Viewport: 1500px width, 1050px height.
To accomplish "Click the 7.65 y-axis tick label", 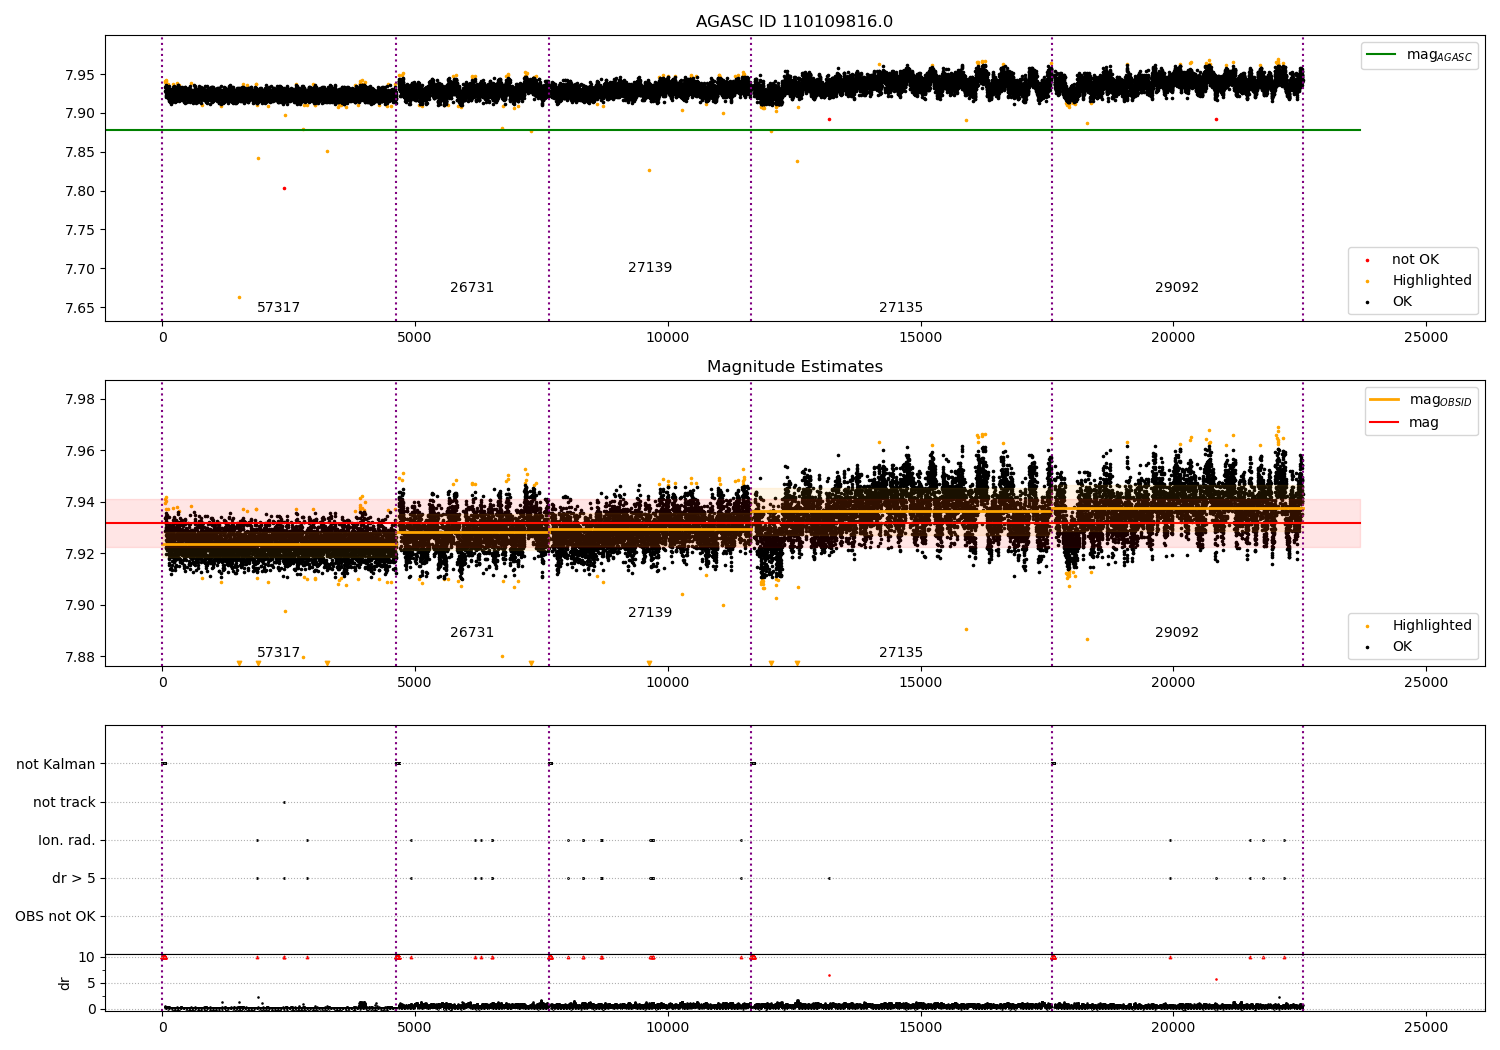I will pyautogui.click(x=80, y=308).
